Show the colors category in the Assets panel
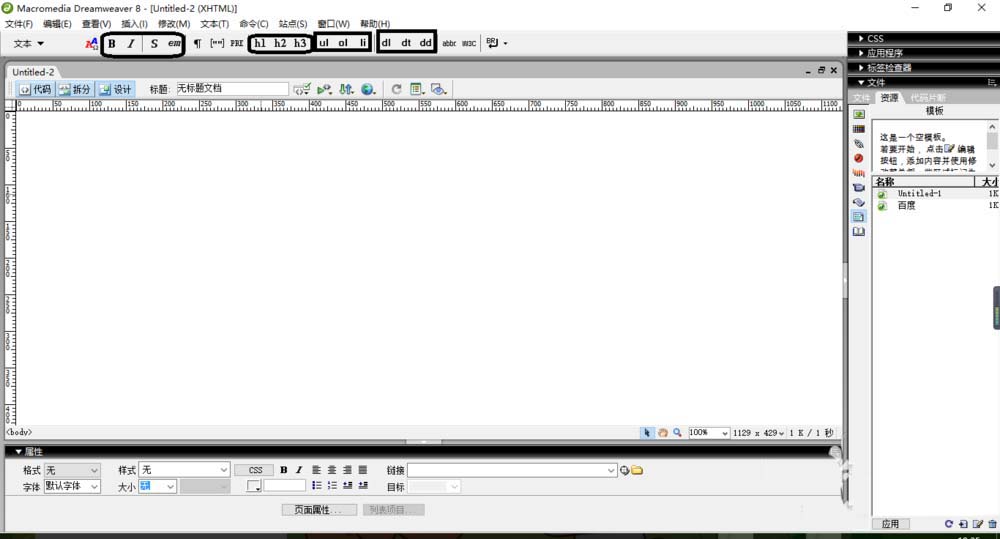Screen dimensions: 1000x539 click(x=859, y=129)
